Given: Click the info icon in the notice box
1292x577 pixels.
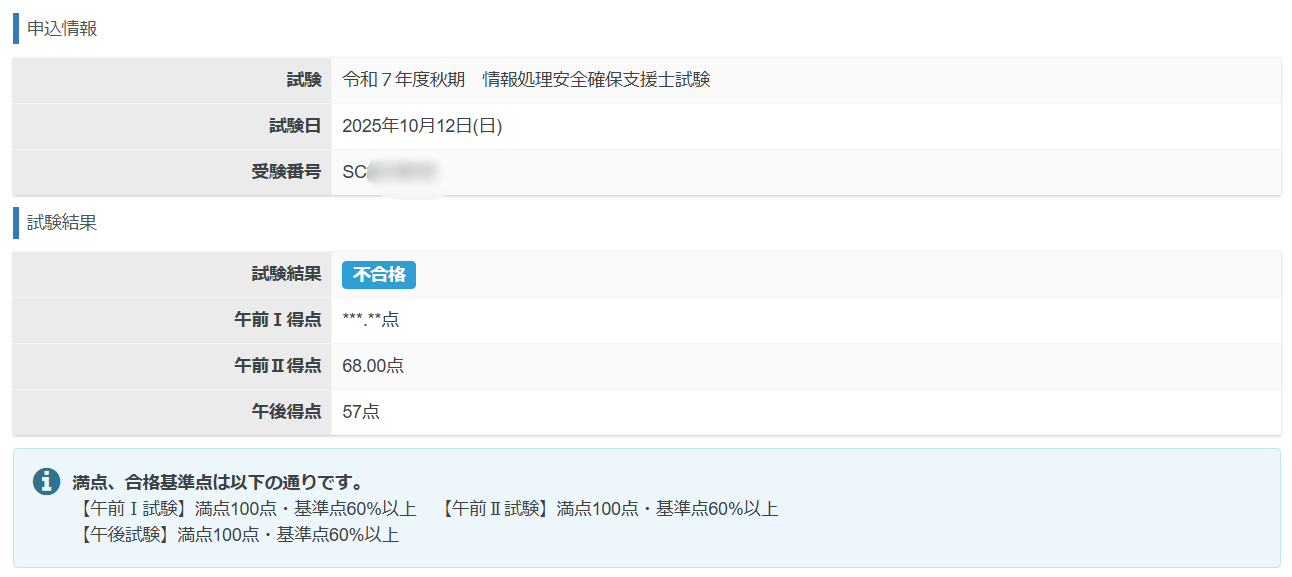Looking at the screenshot, I should click(x=46, y=481).
